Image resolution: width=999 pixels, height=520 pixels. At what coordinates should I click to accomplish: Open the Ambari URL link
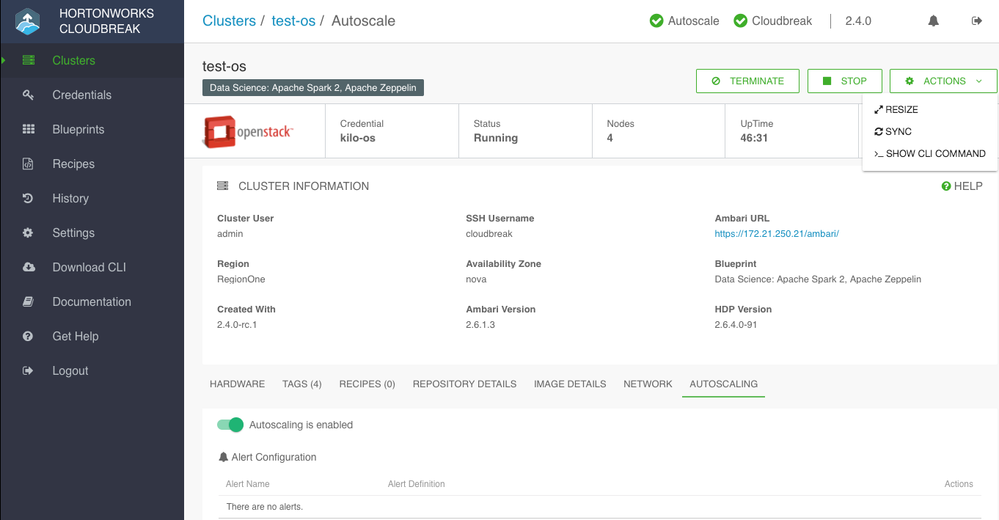tap(777, 234)
